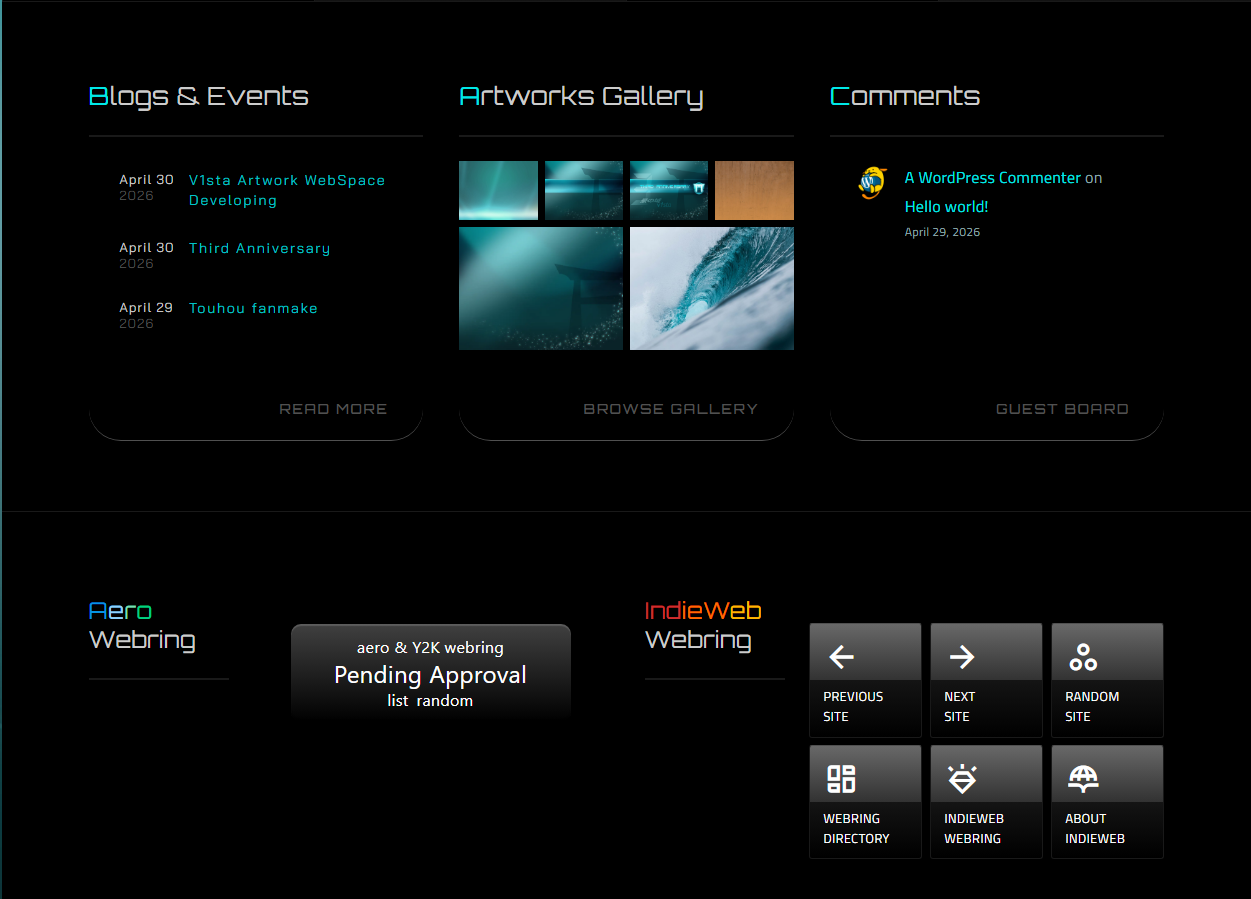Open the Third Anniversary blog post

tap(259, 248)
